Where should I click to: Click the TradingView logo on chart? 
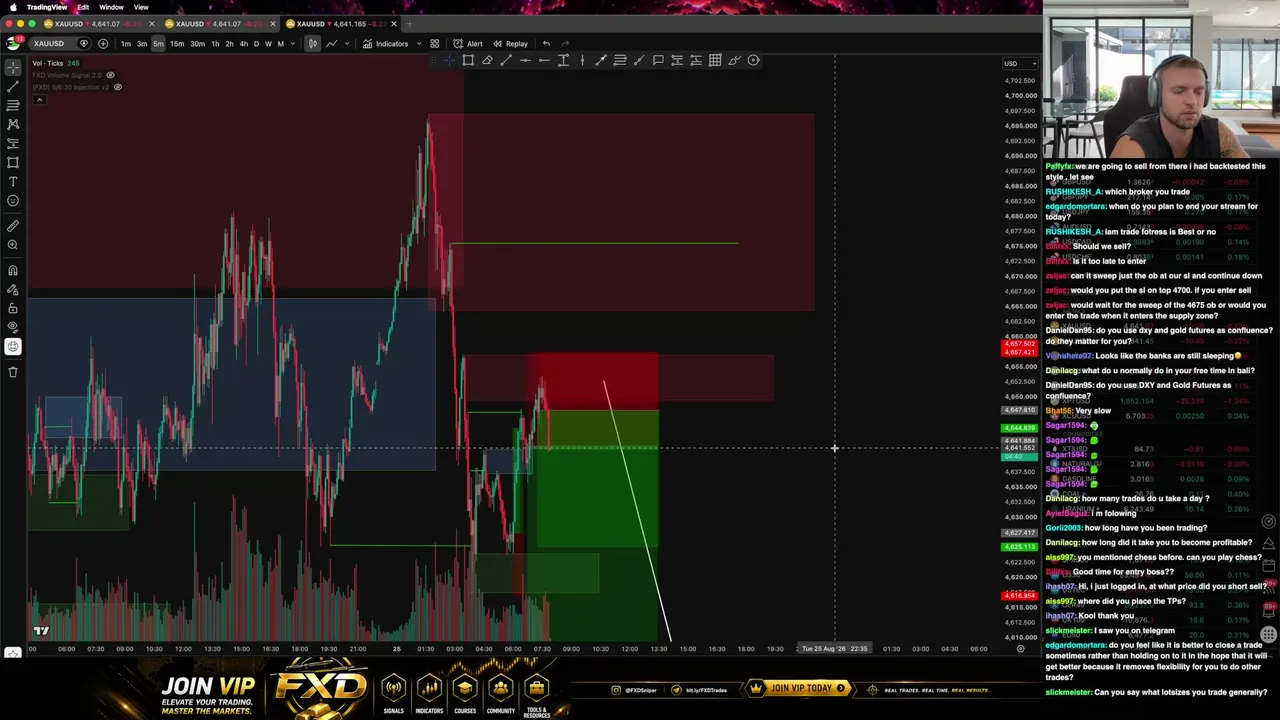point(41,631)
